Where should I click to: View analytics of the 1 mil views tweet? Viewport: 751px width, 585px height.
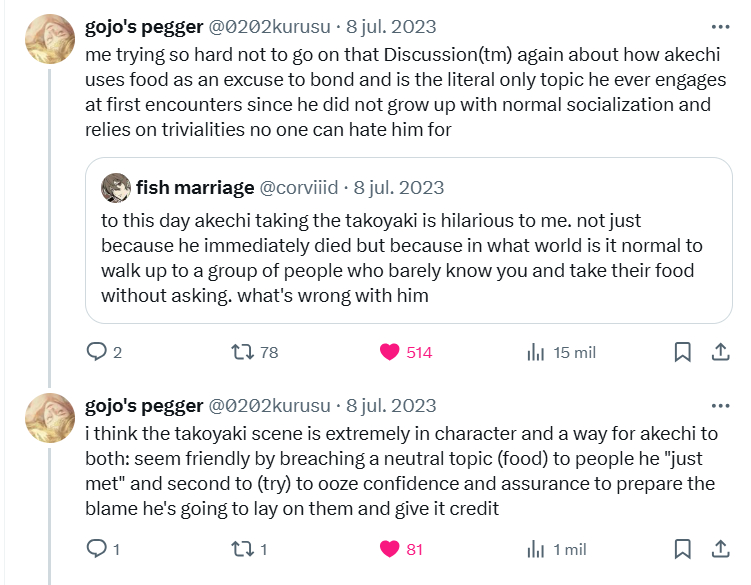click(x=536, y=549)
